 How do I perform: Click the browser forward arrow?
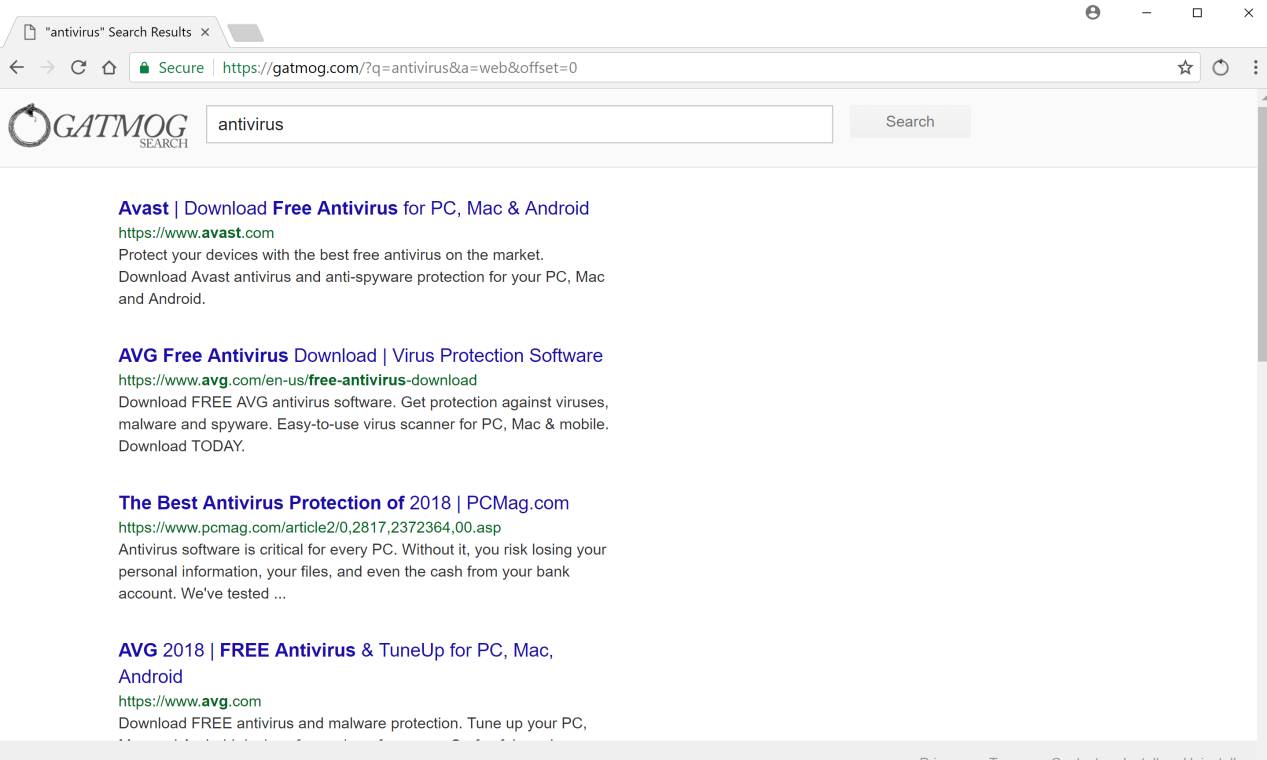(47, 68)
